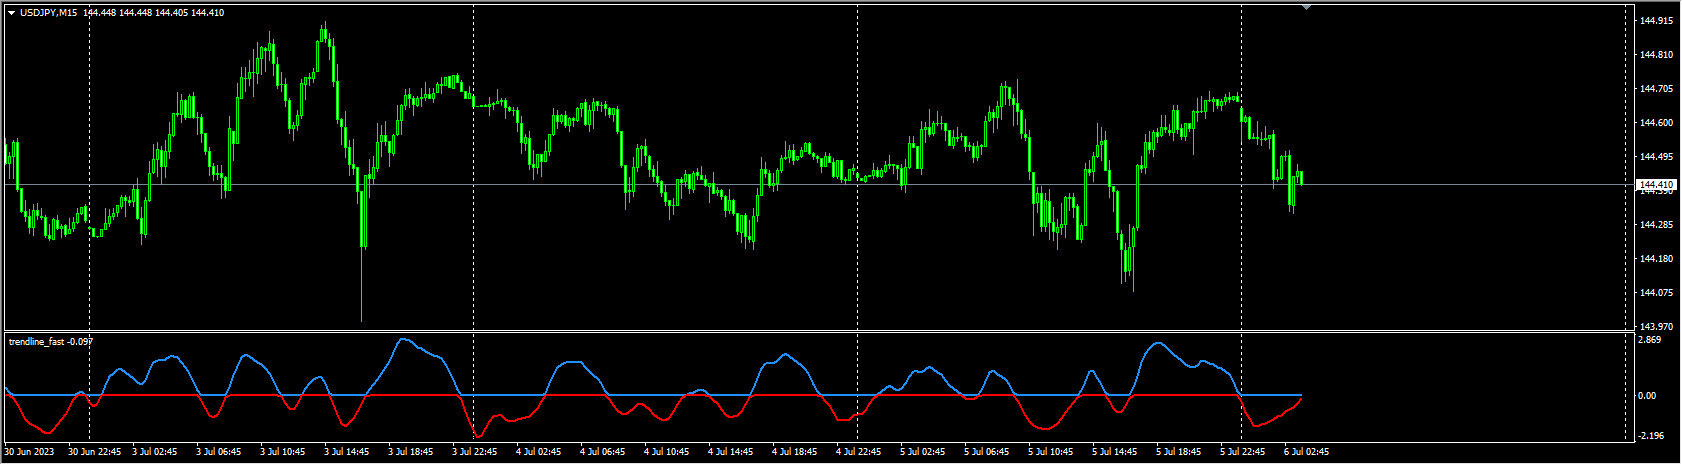Click the 3 Jul 14:45 time label

click(x=346, y=452)
